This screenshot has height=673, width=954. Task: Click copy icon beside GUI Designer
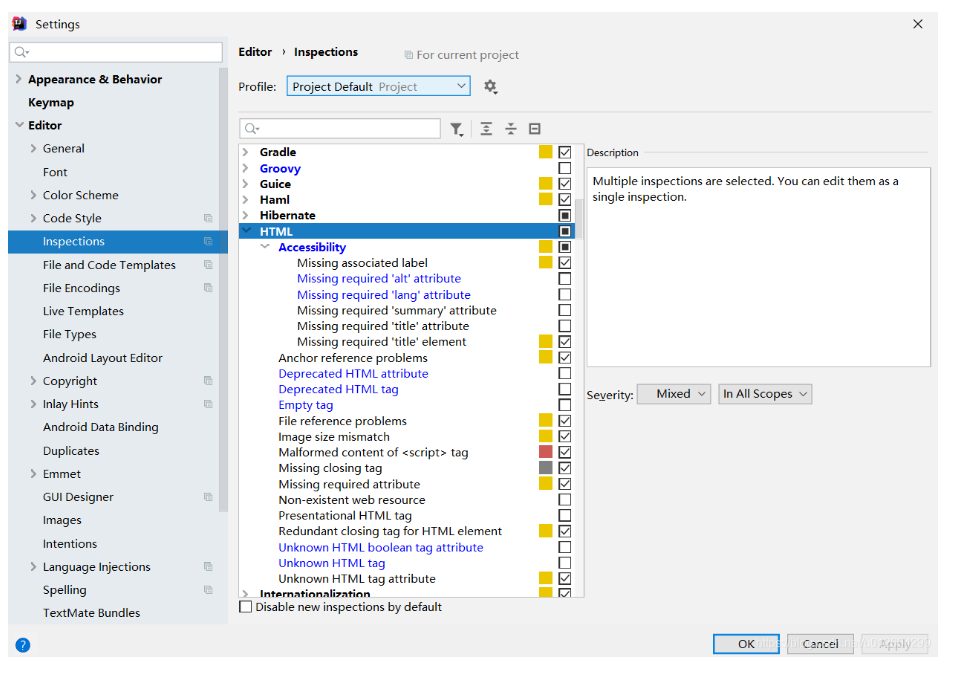click(208, 497)
